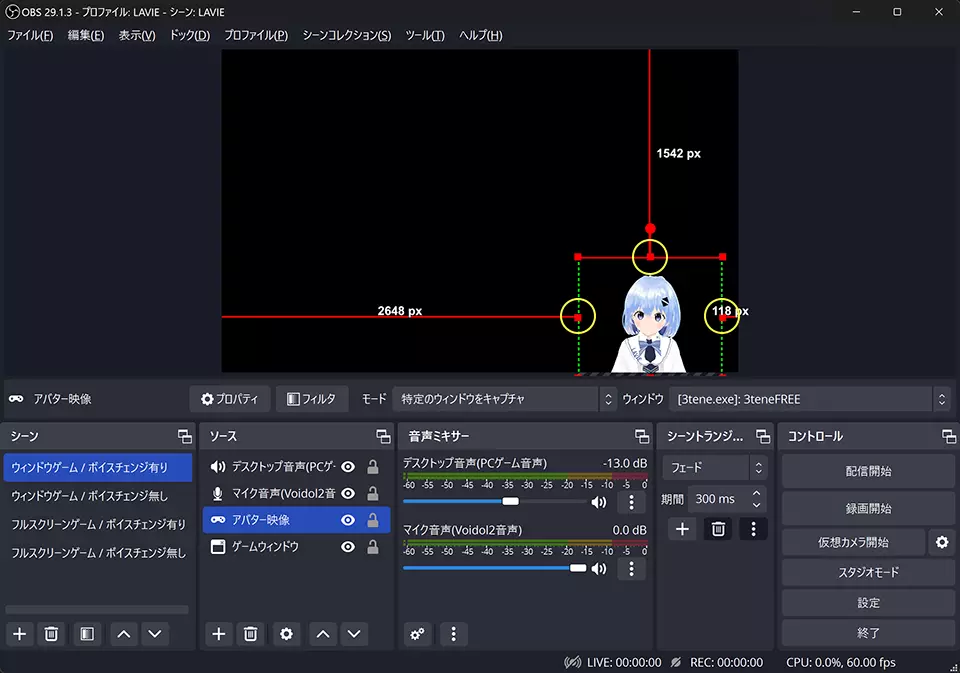Image resolution: width=960 pixels, height=673 pixels.
Task: Open the 表示 menu
Action: coord(137,36)
